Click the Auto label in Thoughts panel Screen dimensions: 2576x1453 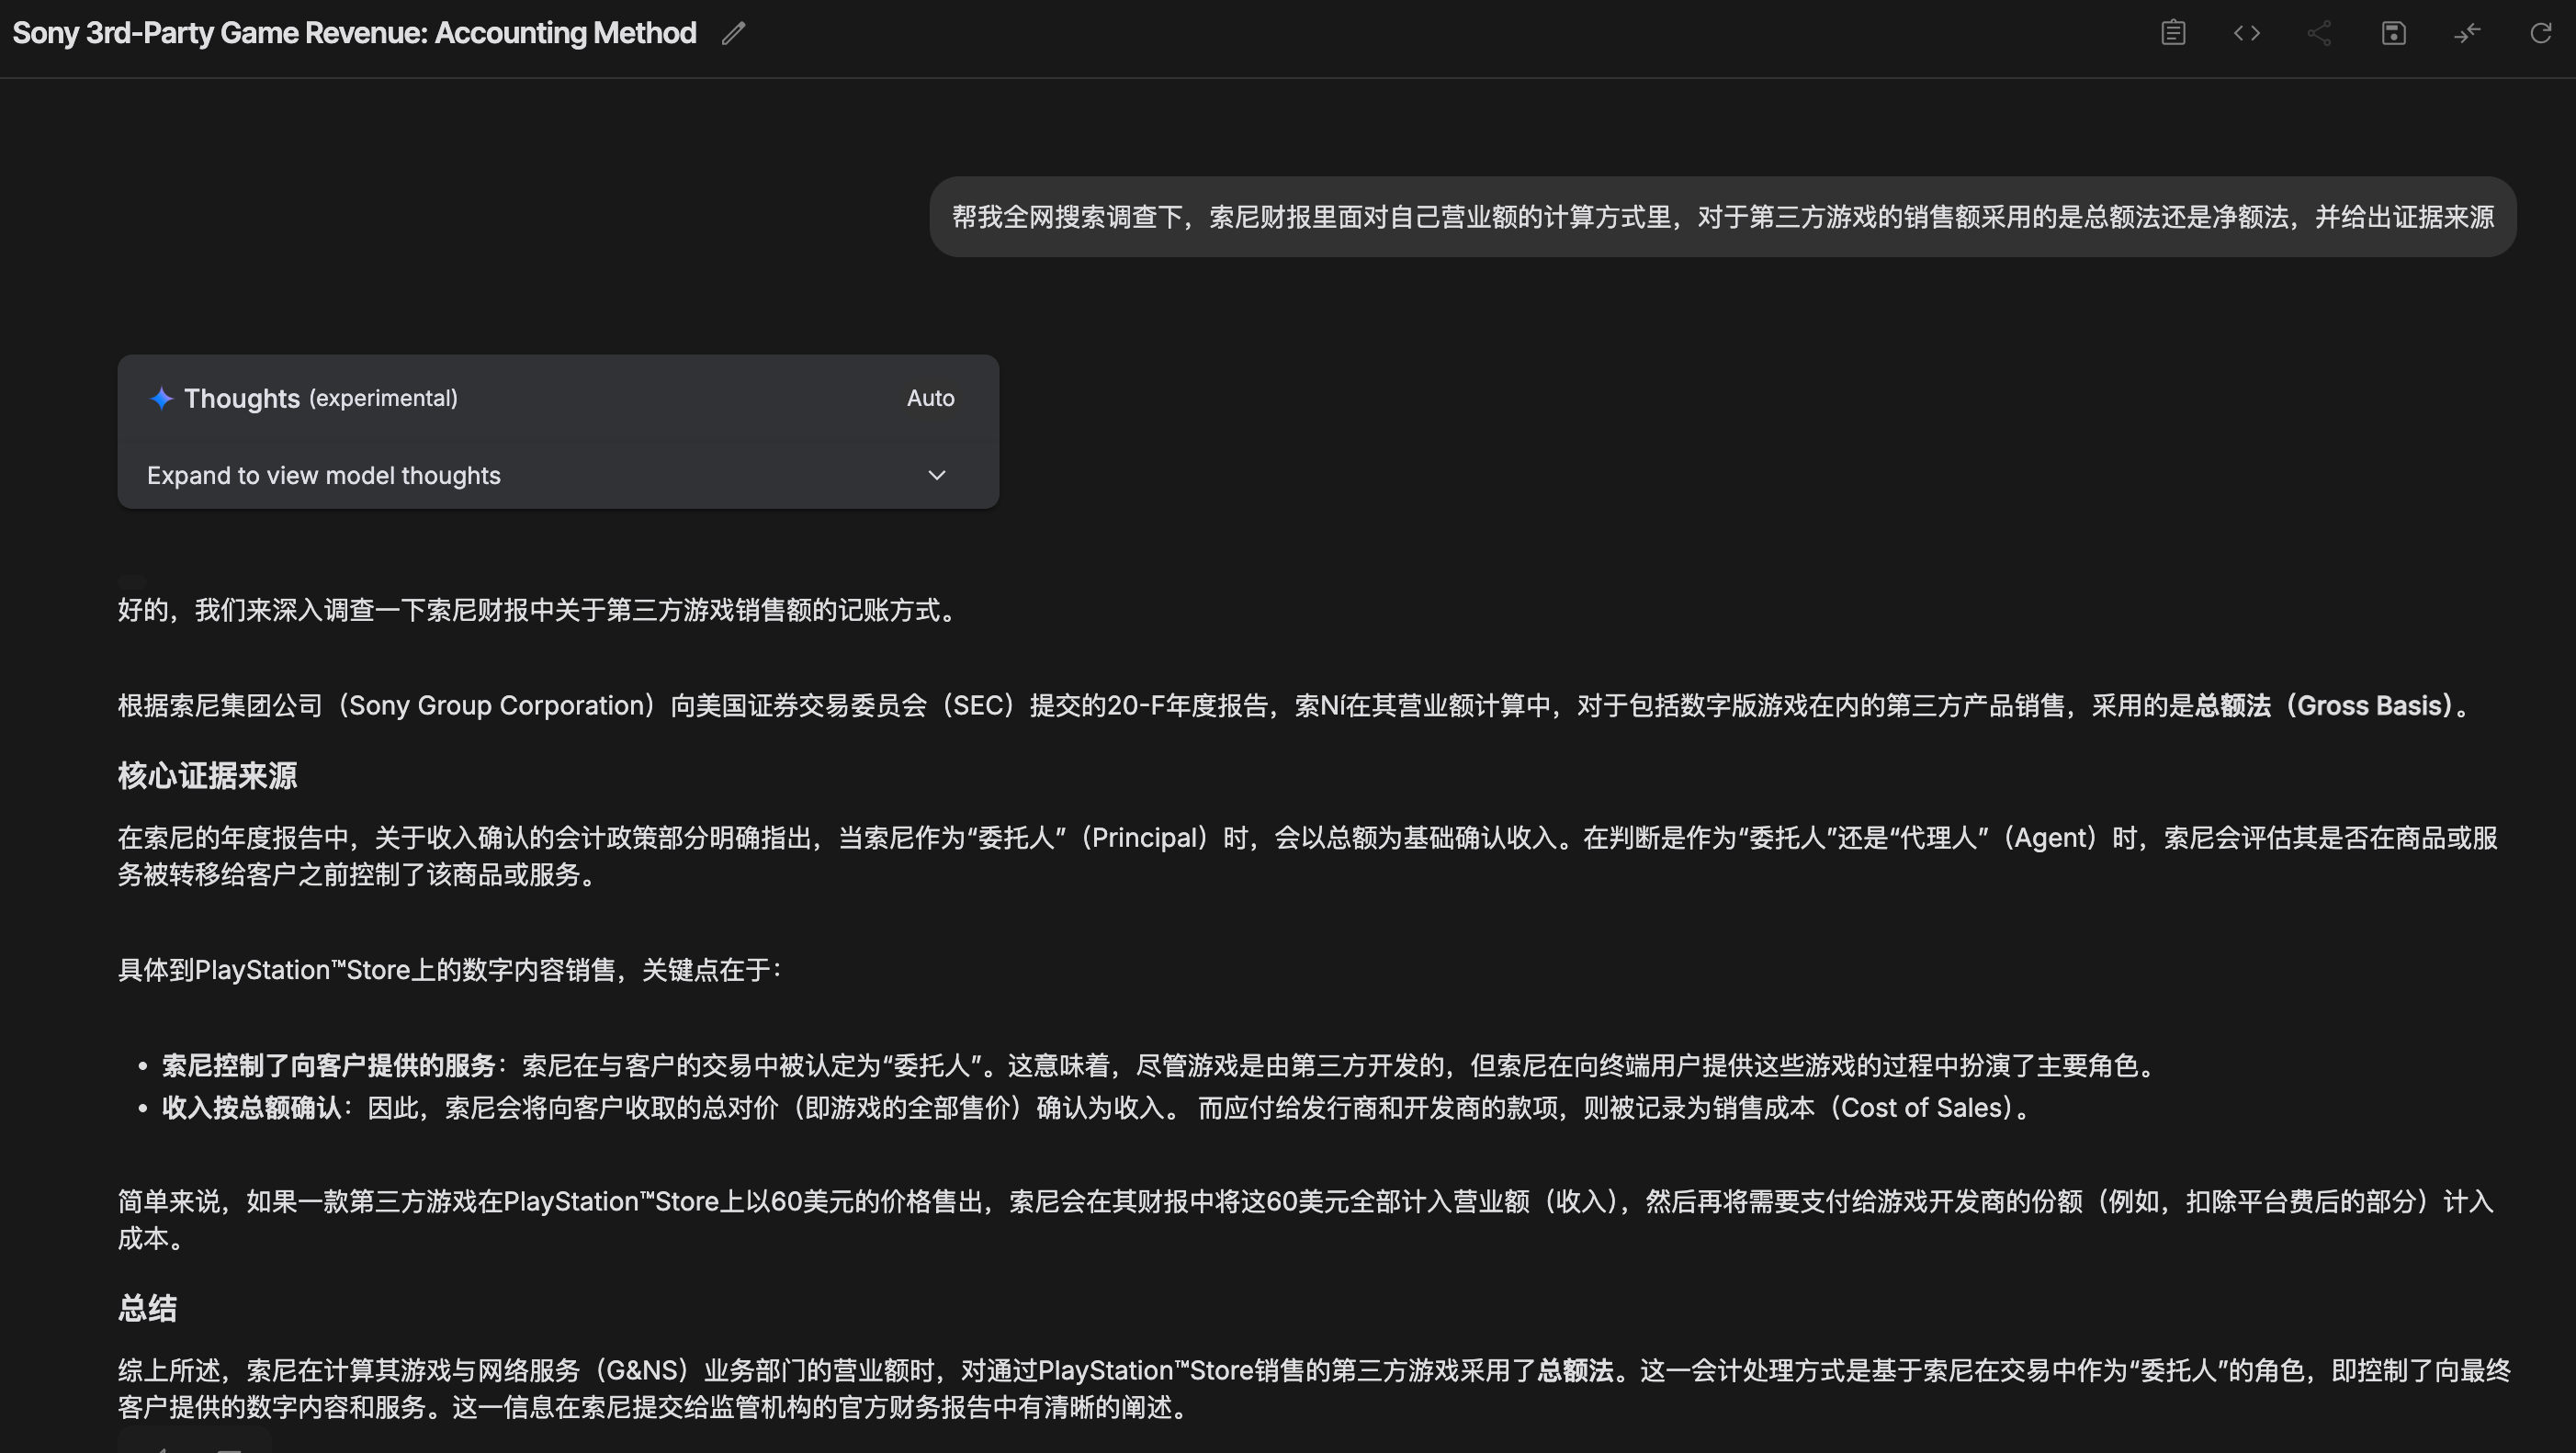pos(931,398)
